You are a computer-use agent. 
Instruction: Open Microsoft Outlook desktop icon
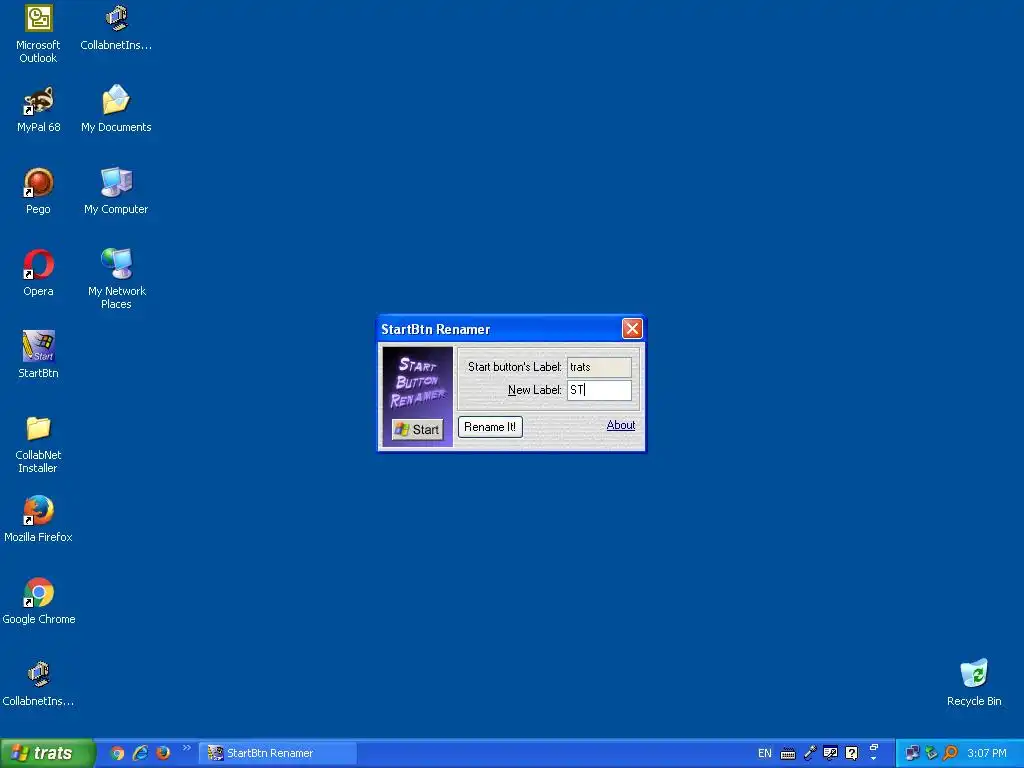pyautogui.click(x=38, y=33)
